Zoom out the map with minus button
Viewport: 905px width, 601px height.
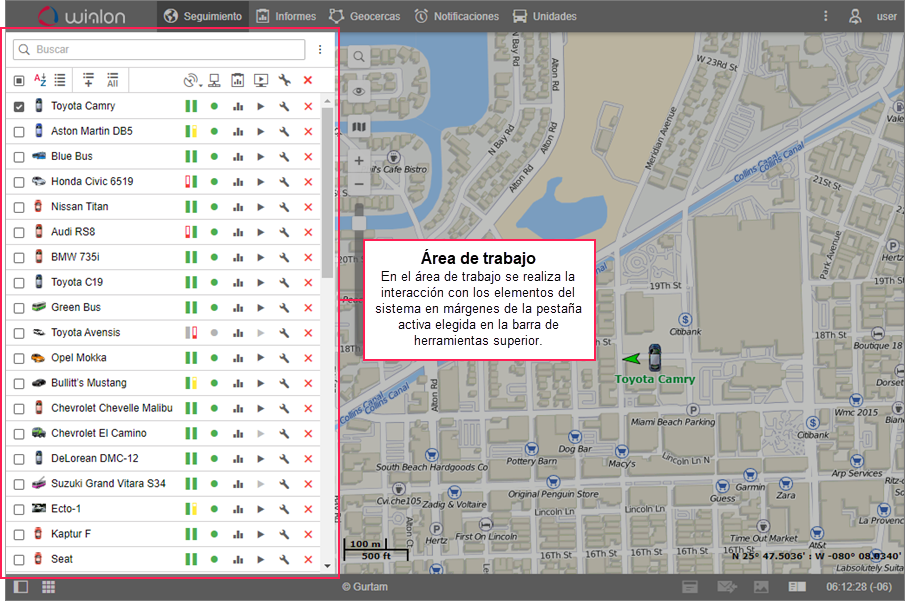[359, 185]
